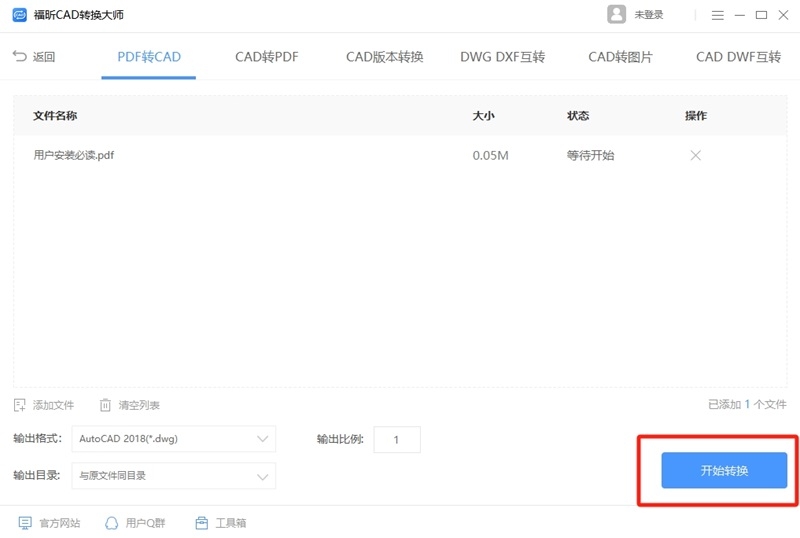Click the 清空列表 trash icon
Image resolution: width=800 pixels, height=538 pixels.
tap(105, 405)
